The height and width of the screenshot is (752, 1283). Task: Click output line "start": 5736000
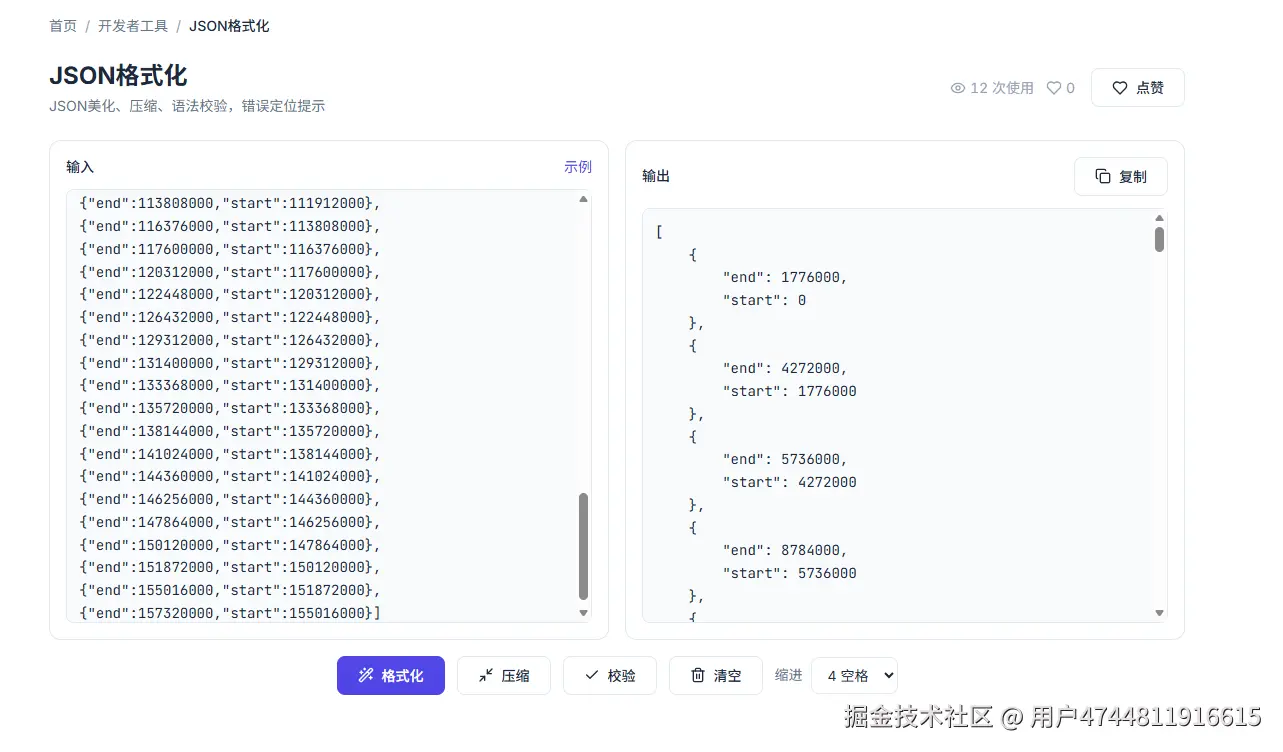pos(789,573)
